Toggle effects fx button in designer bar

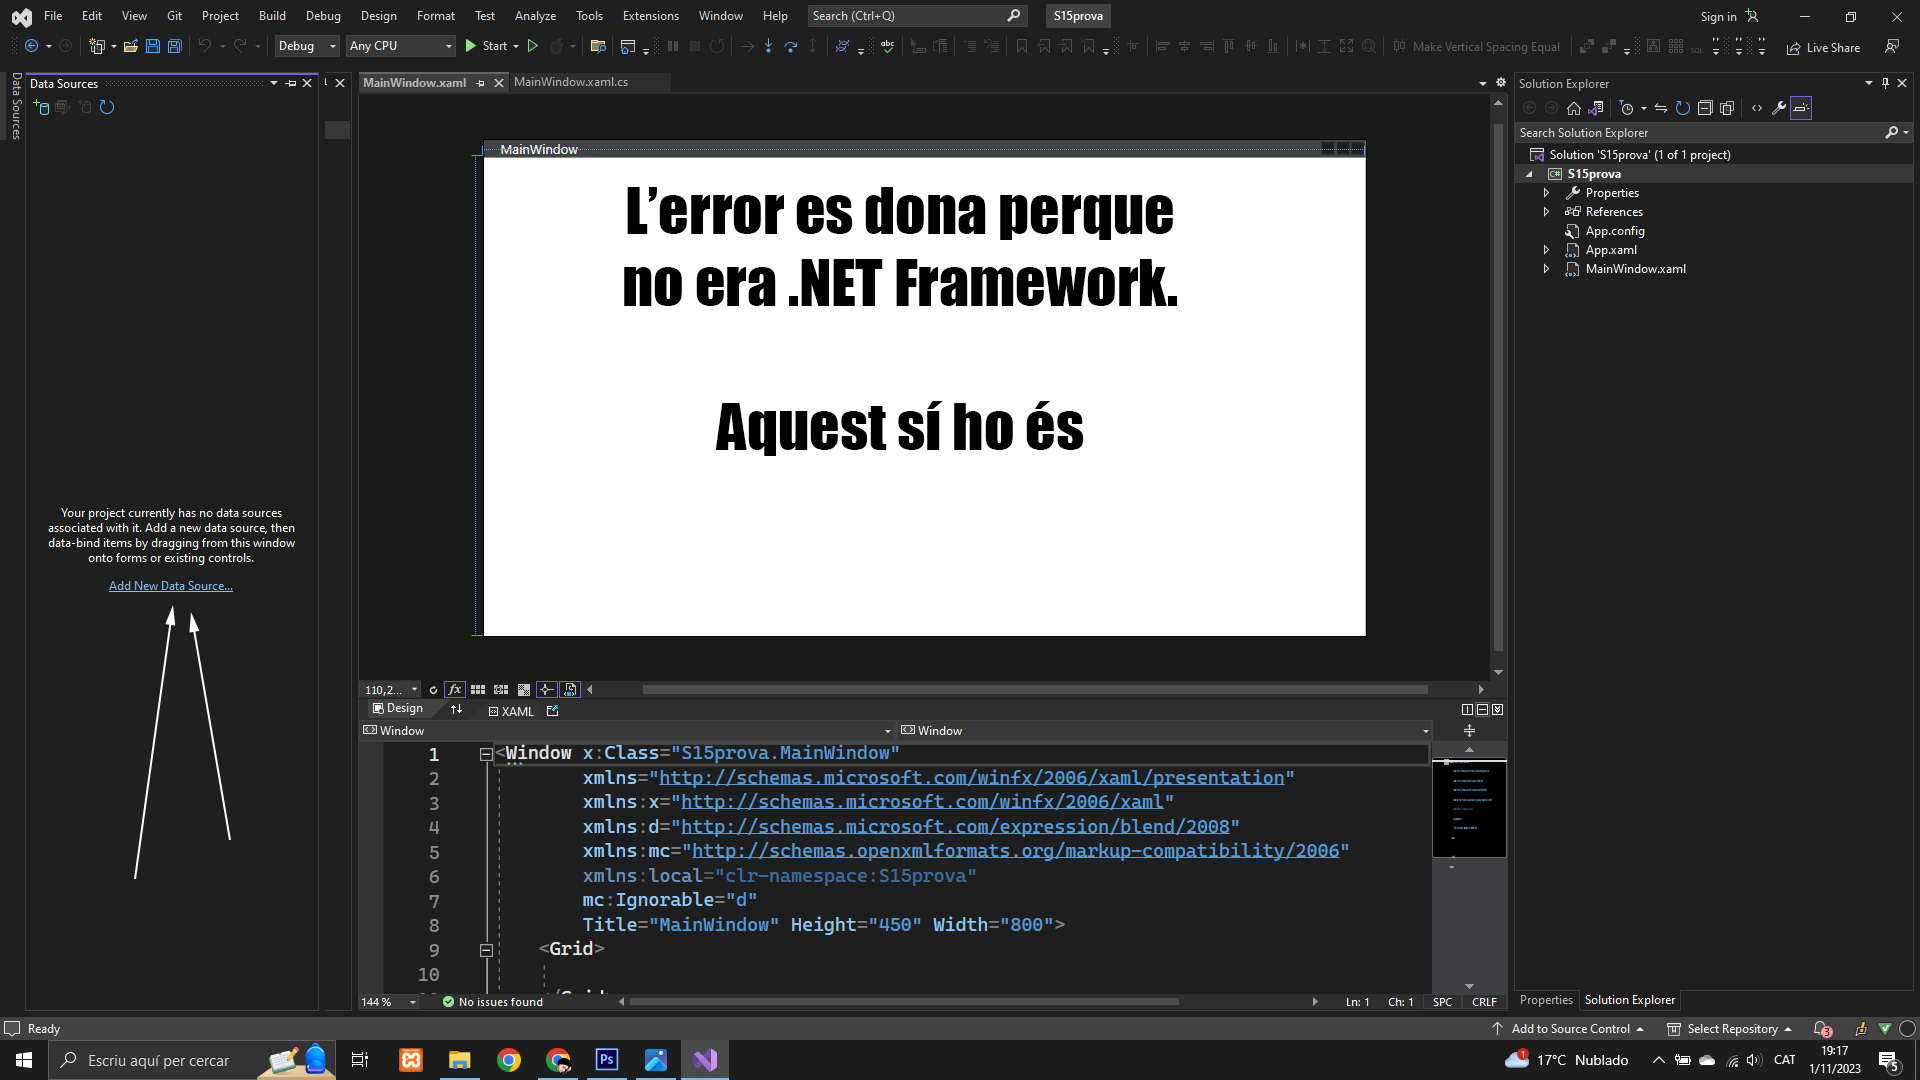[x=454, y=689]
